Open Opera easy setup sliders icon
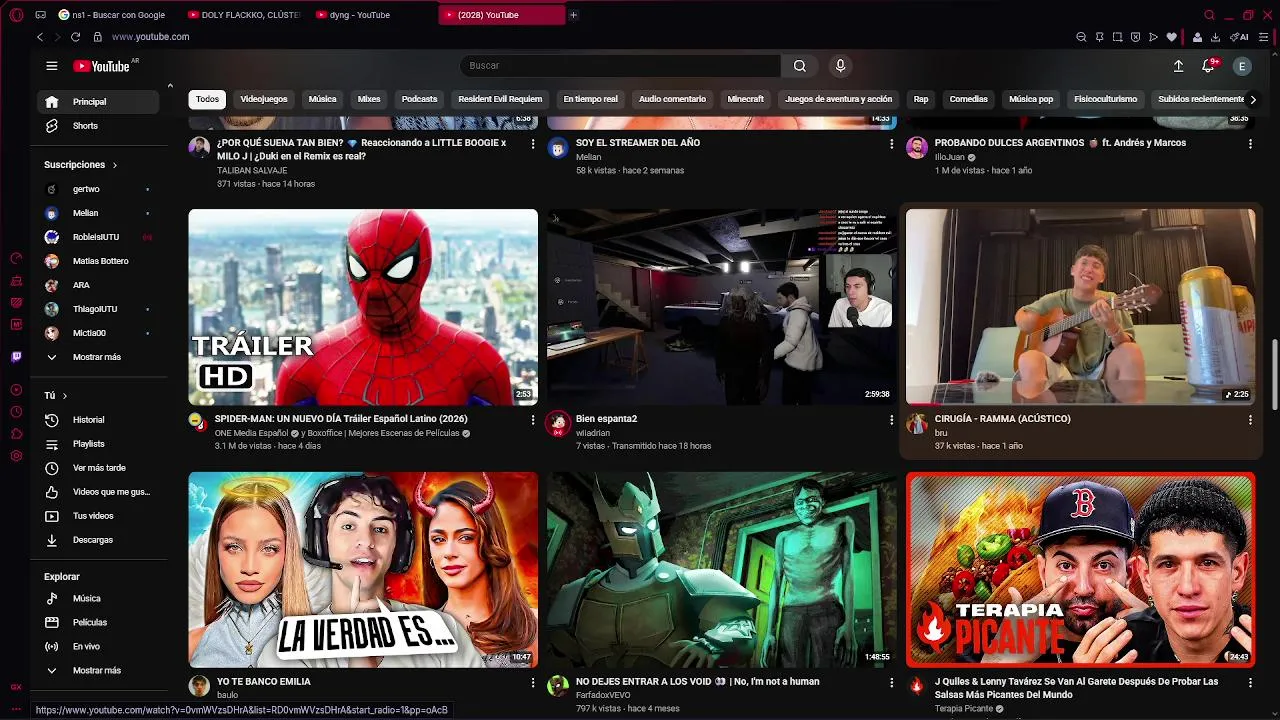 pyautogui.click(x=1264, y=37)
